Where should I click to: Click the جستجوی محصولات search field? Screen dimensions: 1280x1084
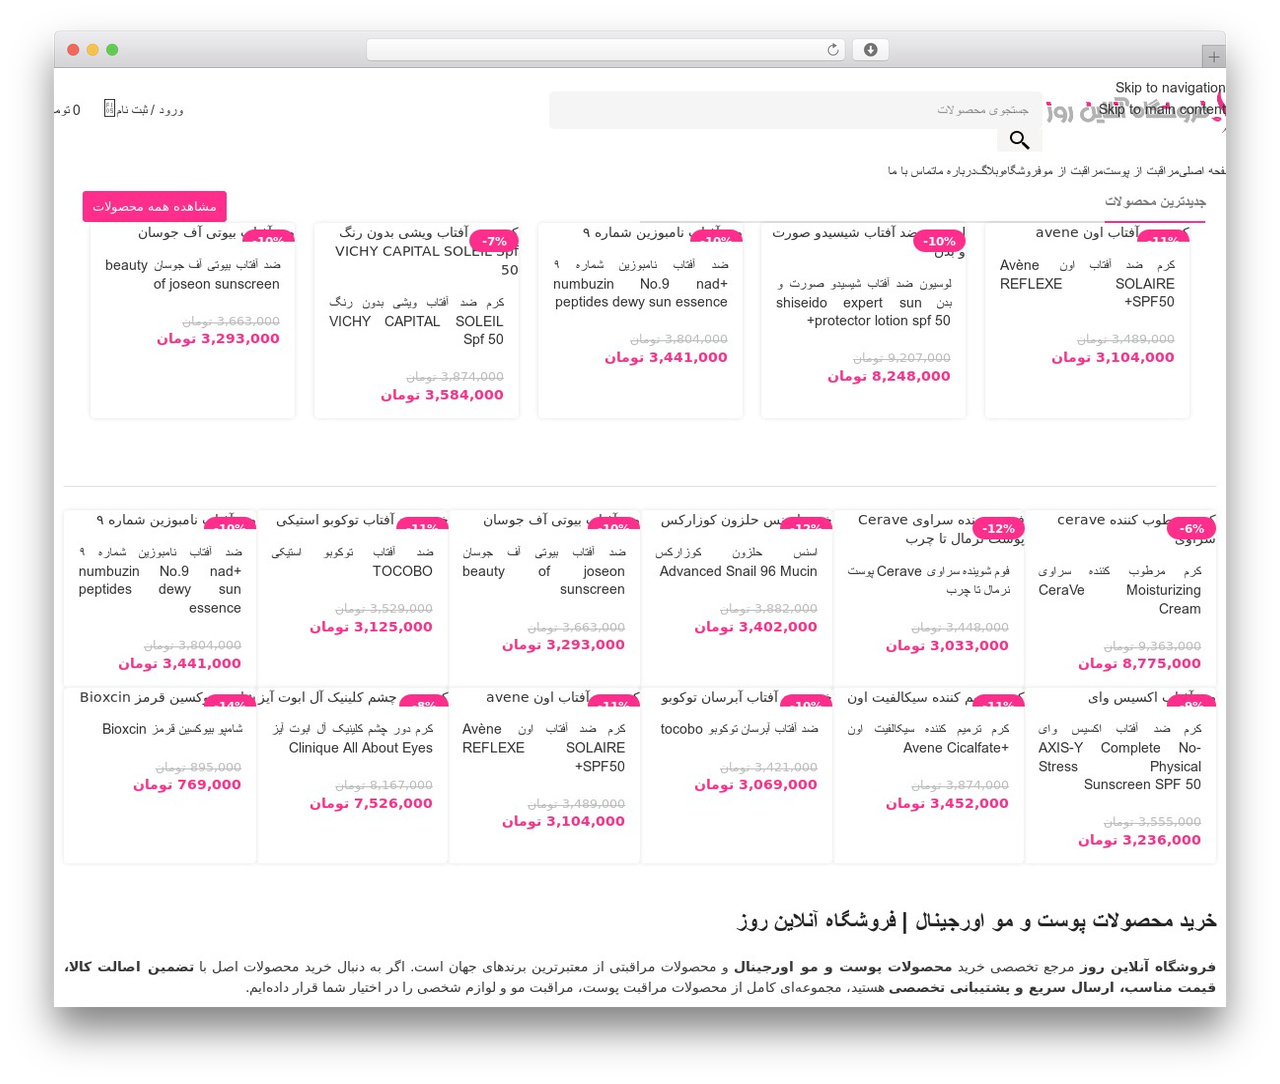point(795,110)
